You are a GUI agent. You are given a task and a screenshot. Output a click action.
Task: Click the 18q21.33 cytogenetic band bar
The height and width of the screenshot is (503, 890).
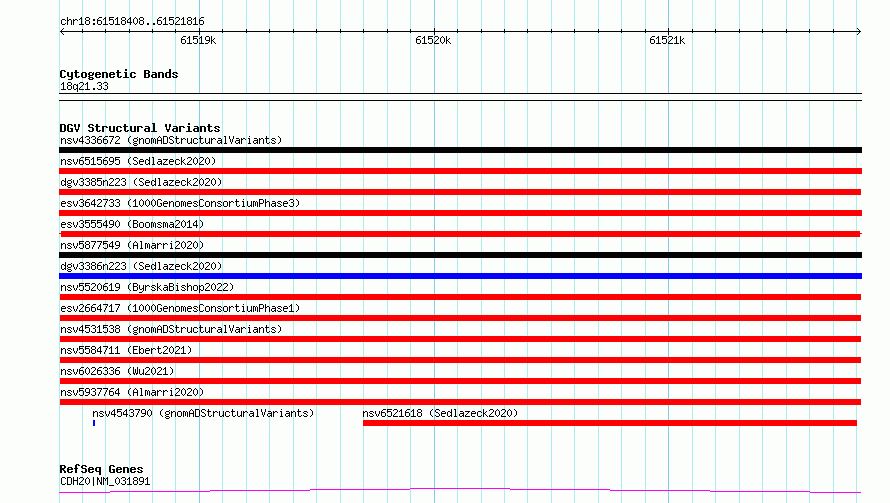pyautogui.click(x=460, y=97)
